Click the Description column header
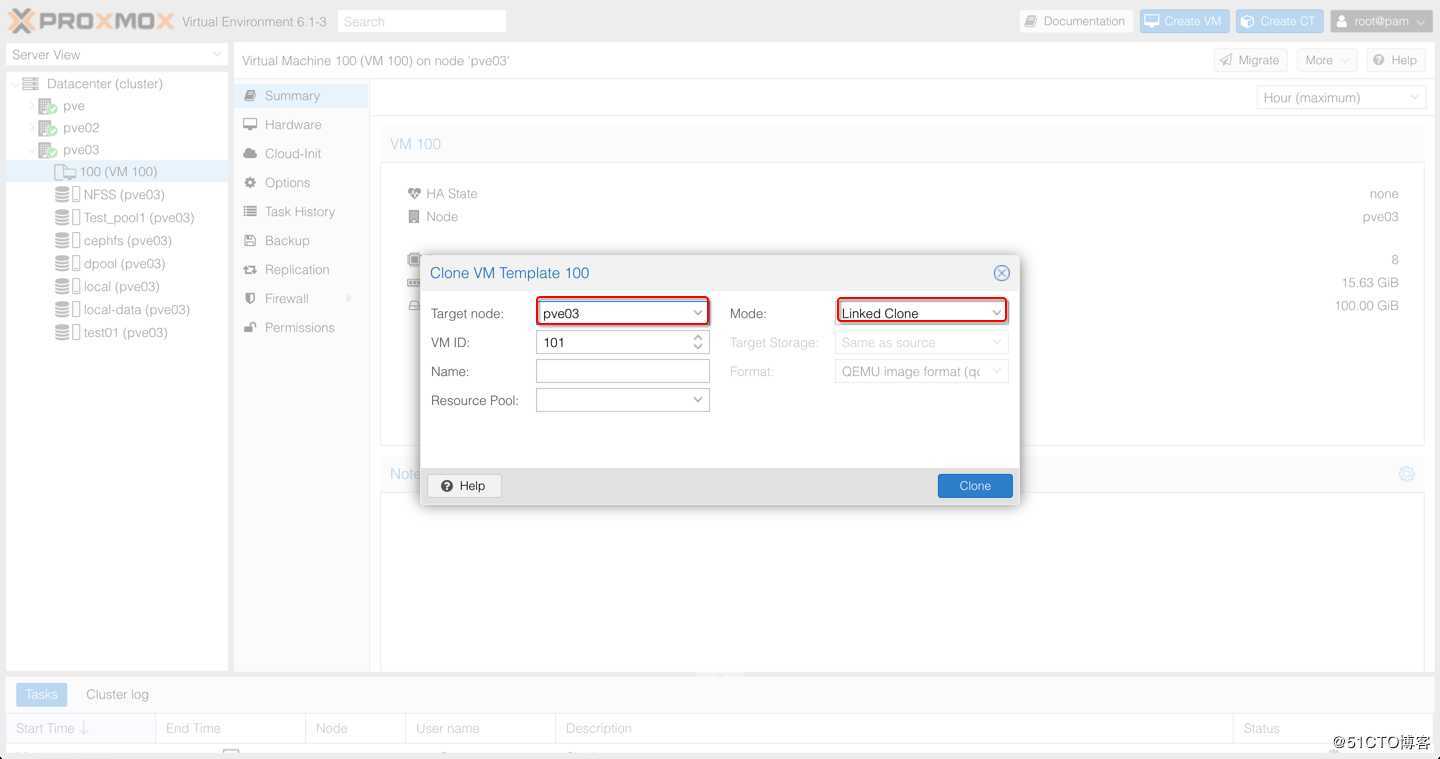The width and height of the screenshot is (1440, 759). 894,728
